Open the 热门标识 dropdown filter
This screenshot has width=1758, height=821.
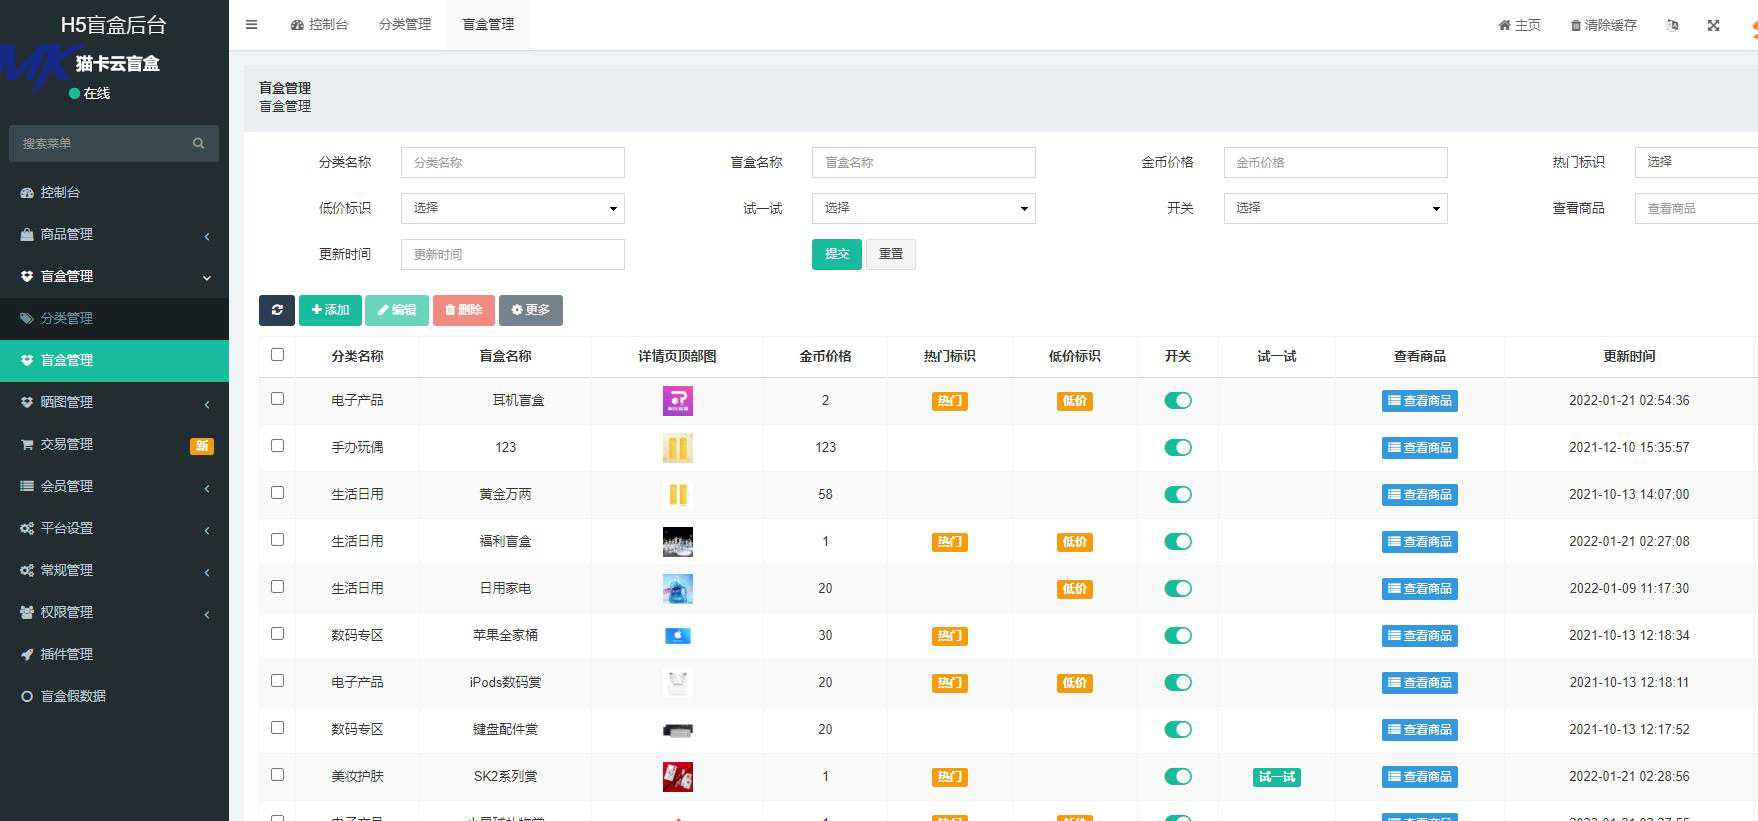[x=1696, y=162]
